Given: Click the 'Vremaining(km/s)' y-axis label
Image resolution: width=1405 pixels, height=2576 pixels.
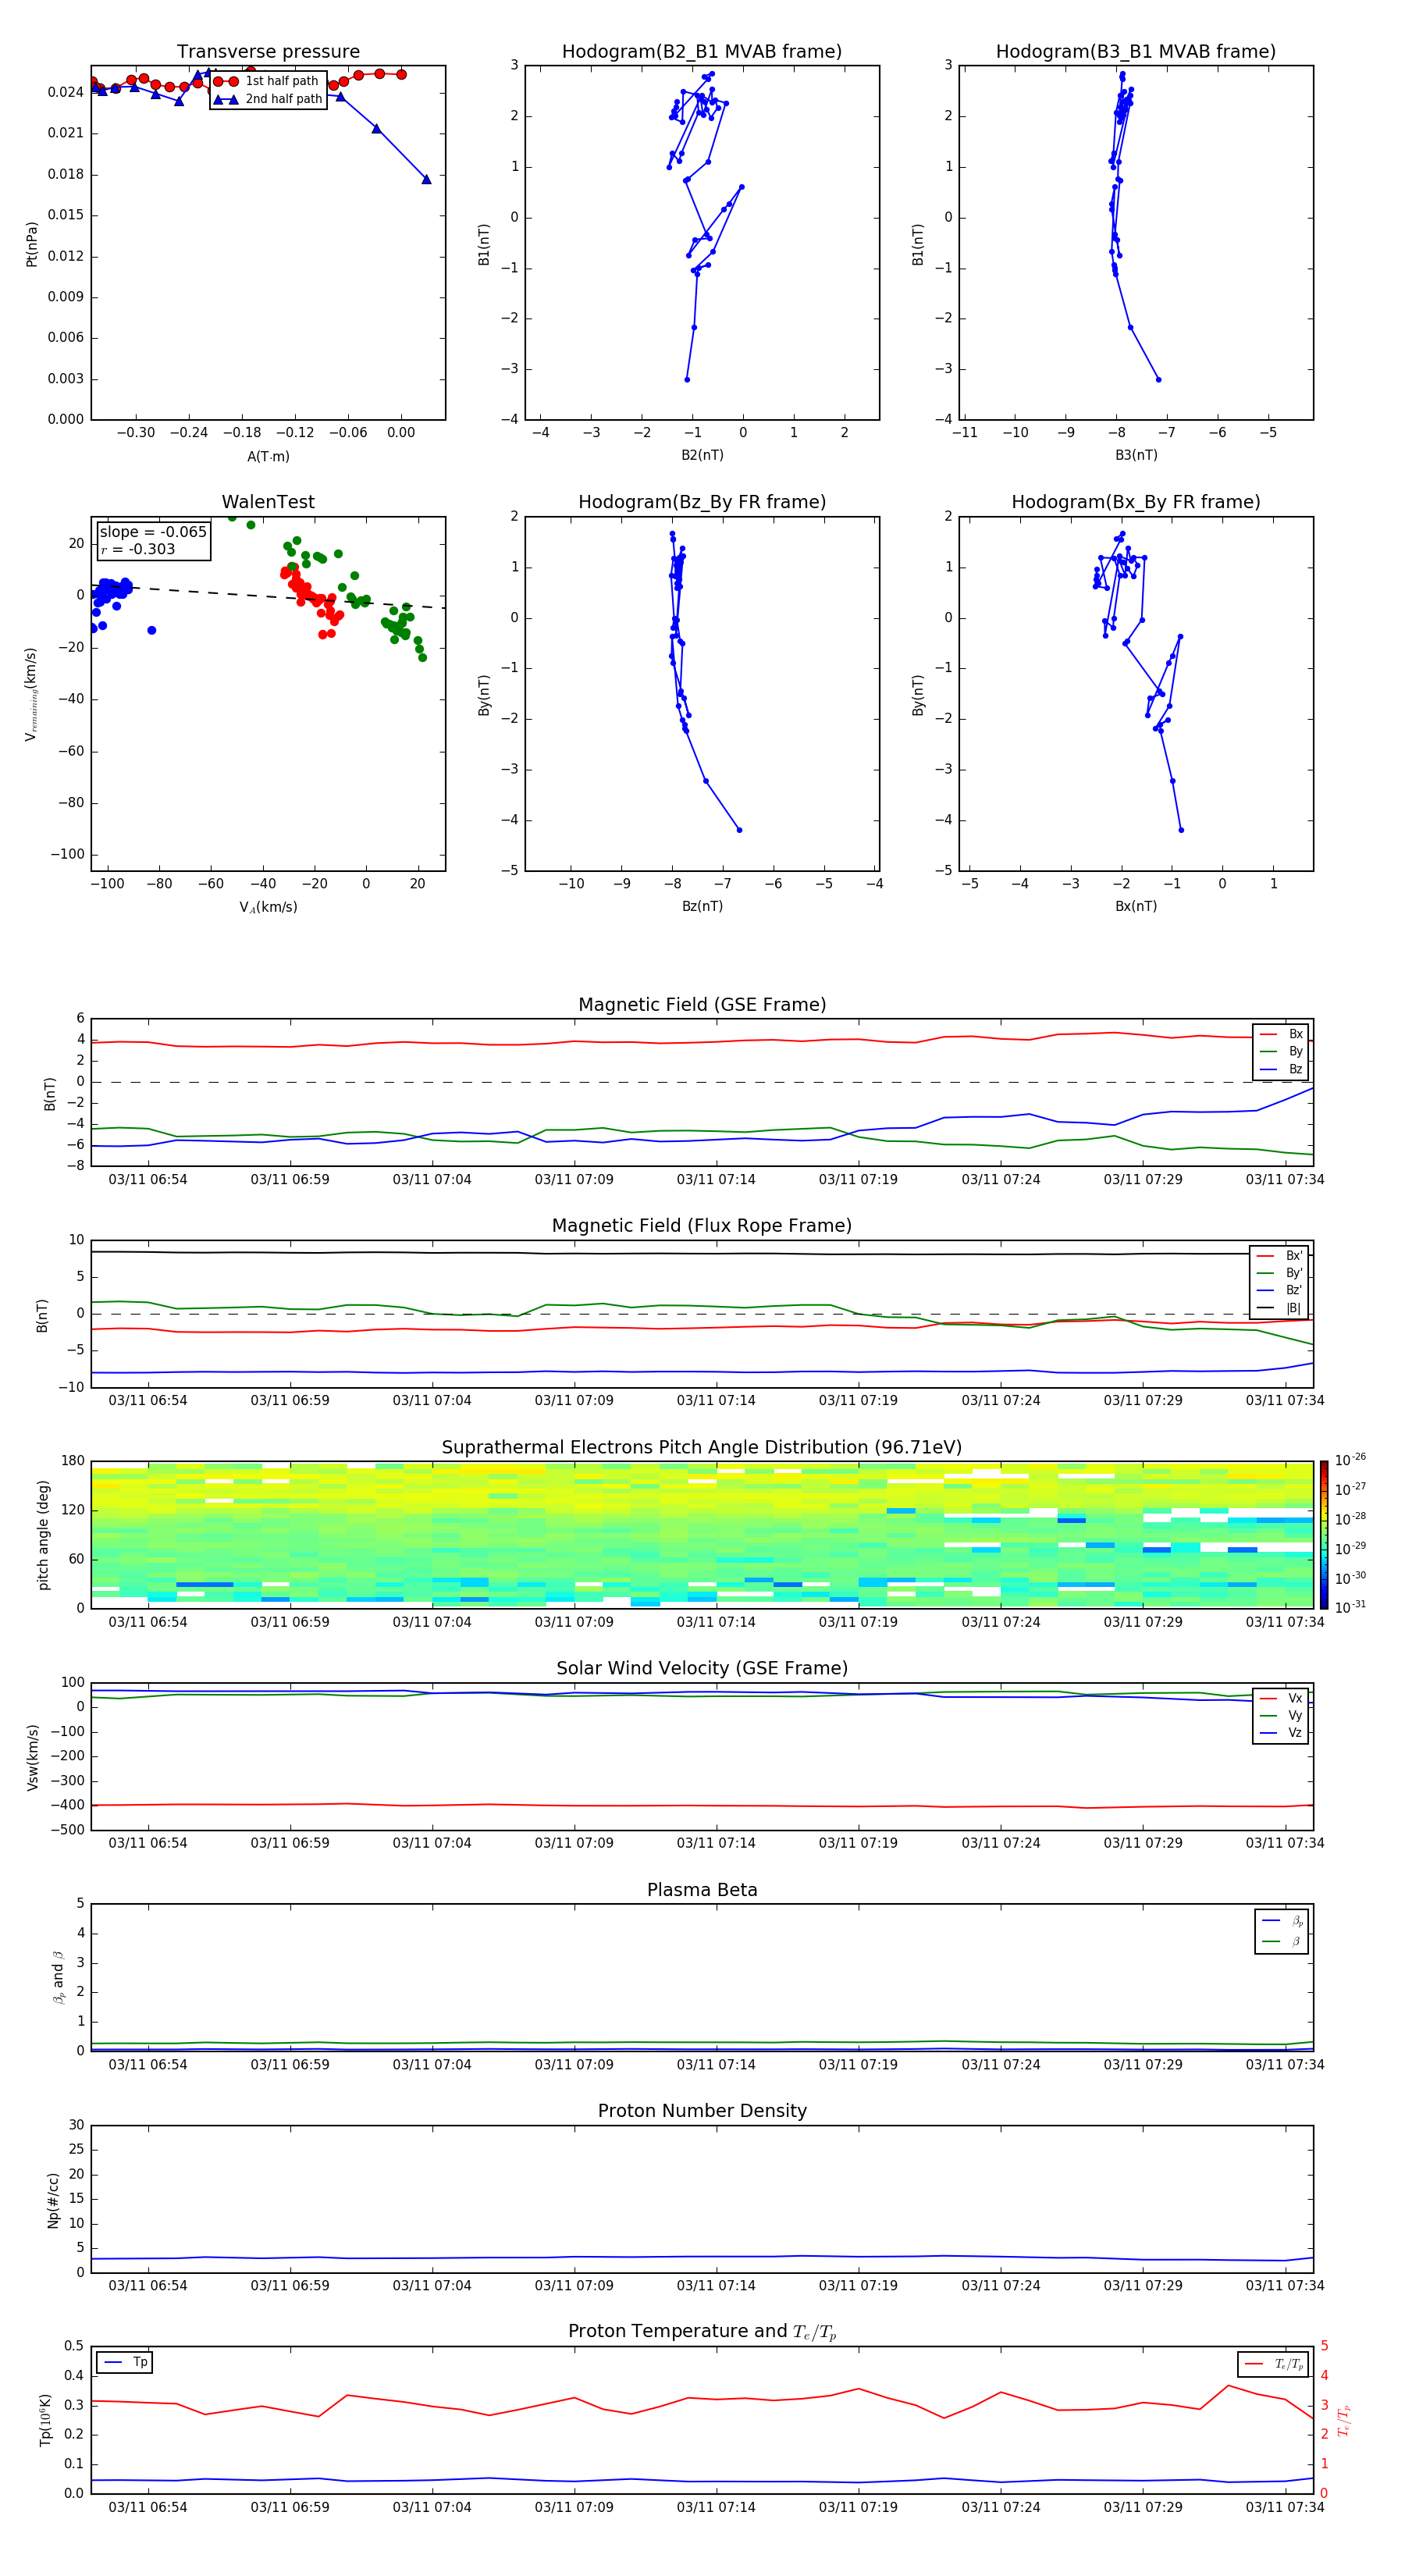Looking at the screenshot, I should [x=32, y=694].
